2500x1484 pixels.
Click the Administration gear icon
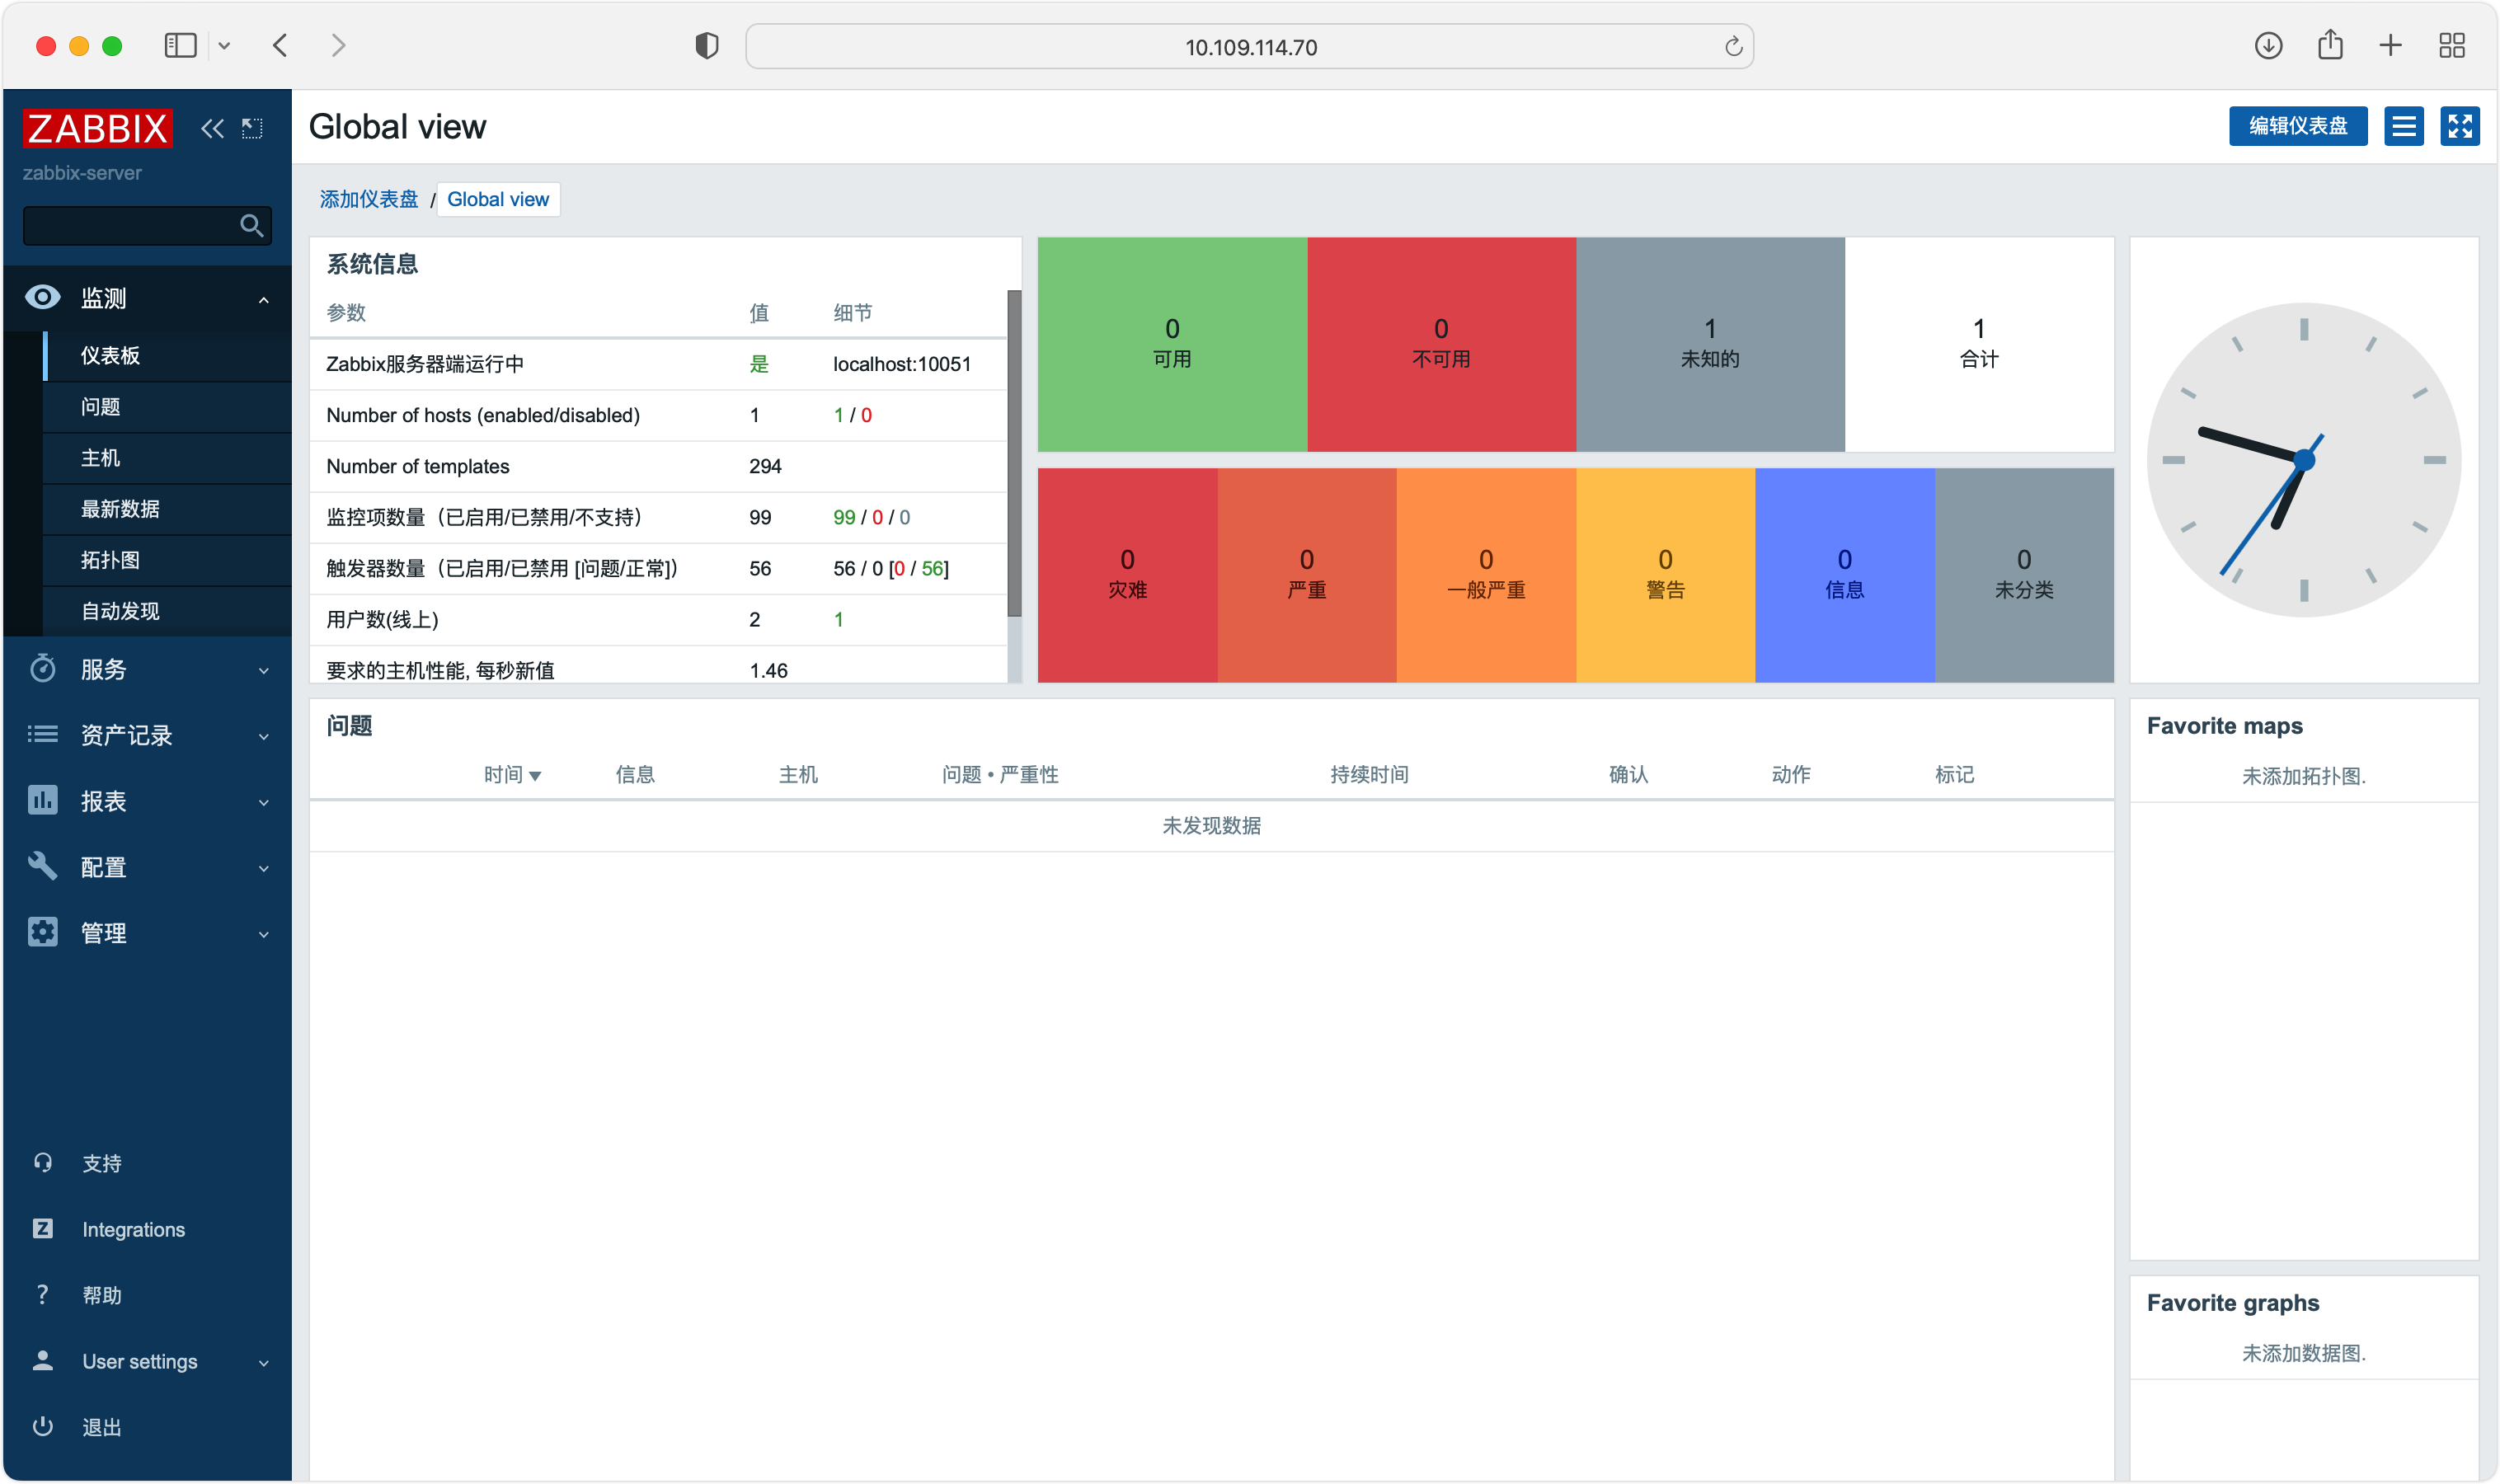tap(42, 932)
